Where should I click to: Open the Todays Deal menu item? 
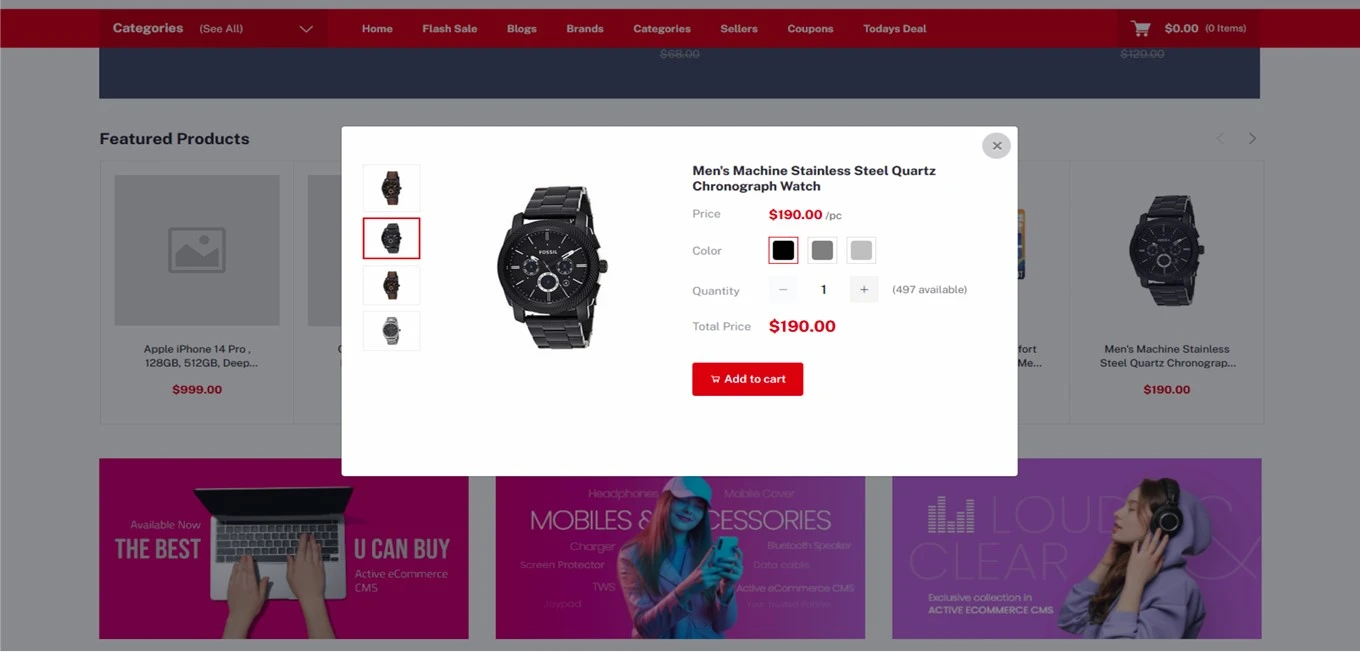[894, 29]
